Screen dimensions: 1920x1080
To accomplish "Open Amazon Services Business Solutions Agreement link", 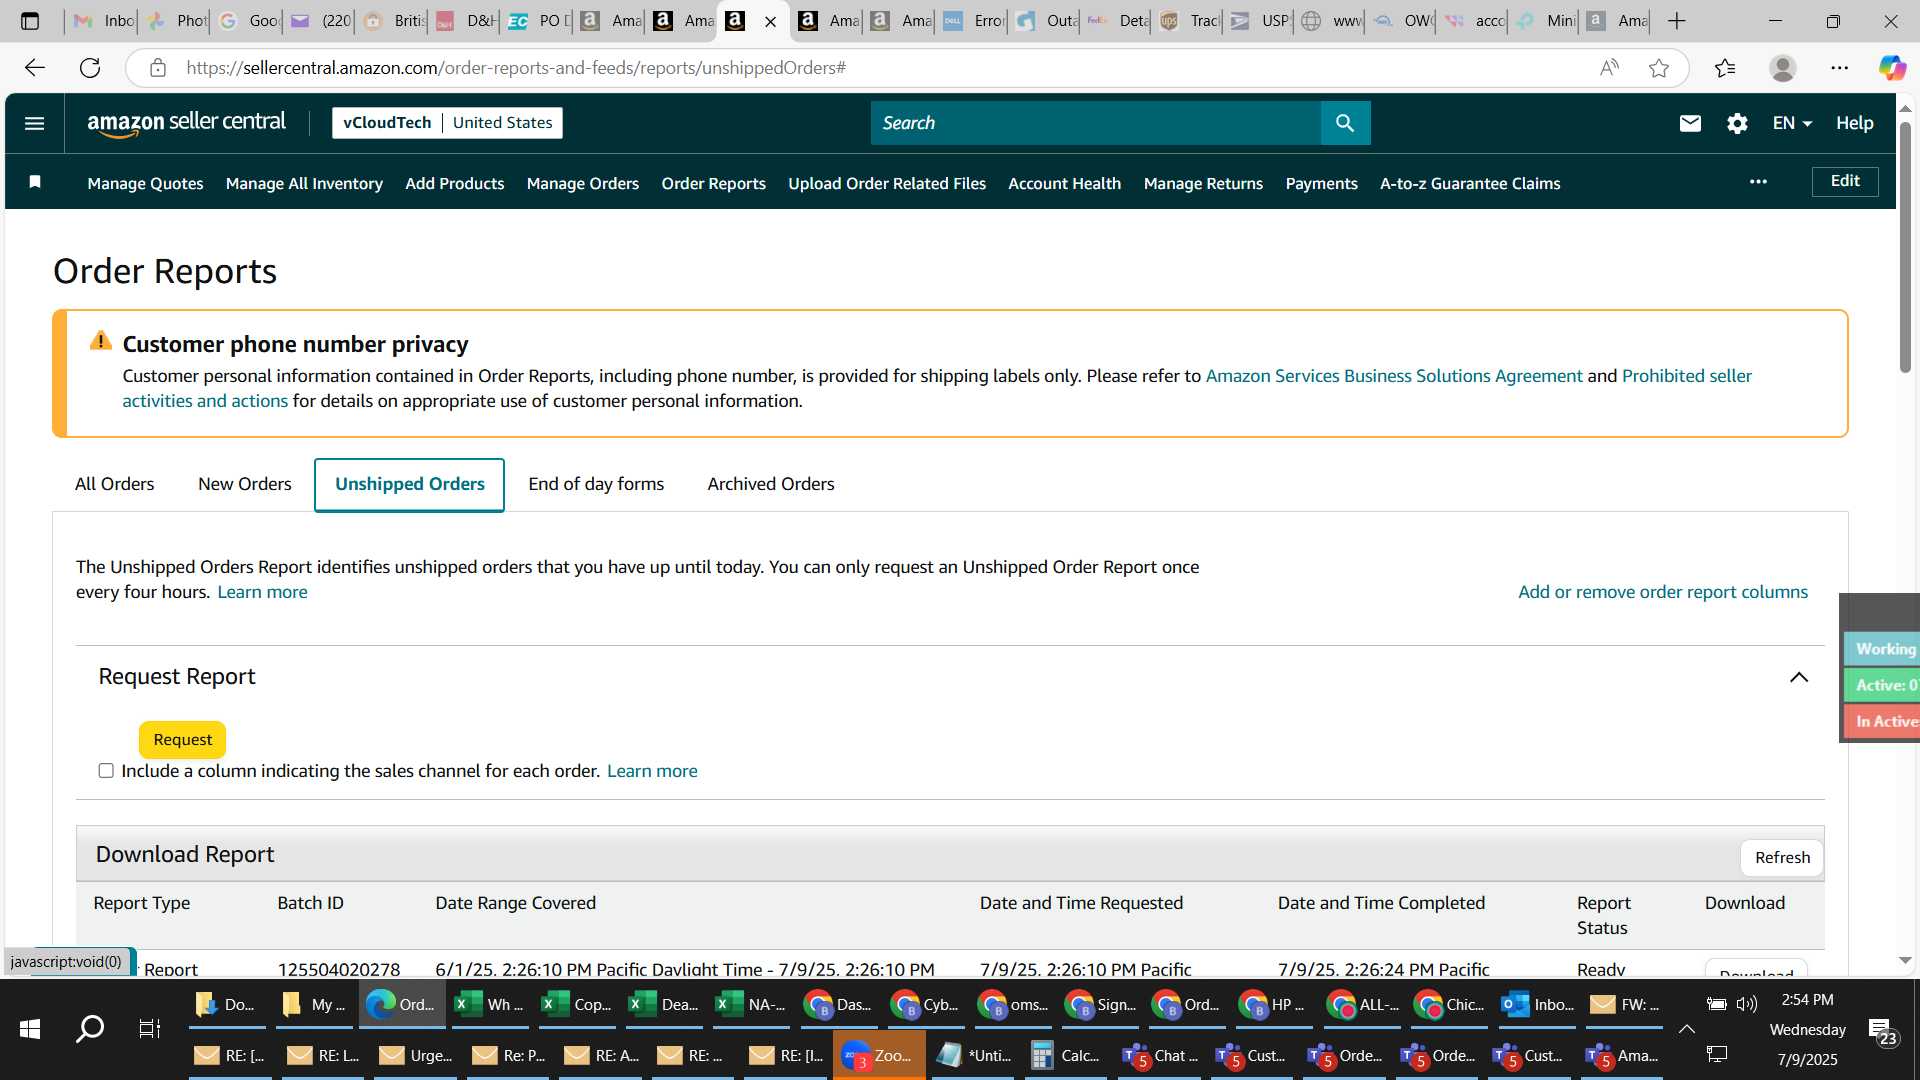I will coord(1394,376).
